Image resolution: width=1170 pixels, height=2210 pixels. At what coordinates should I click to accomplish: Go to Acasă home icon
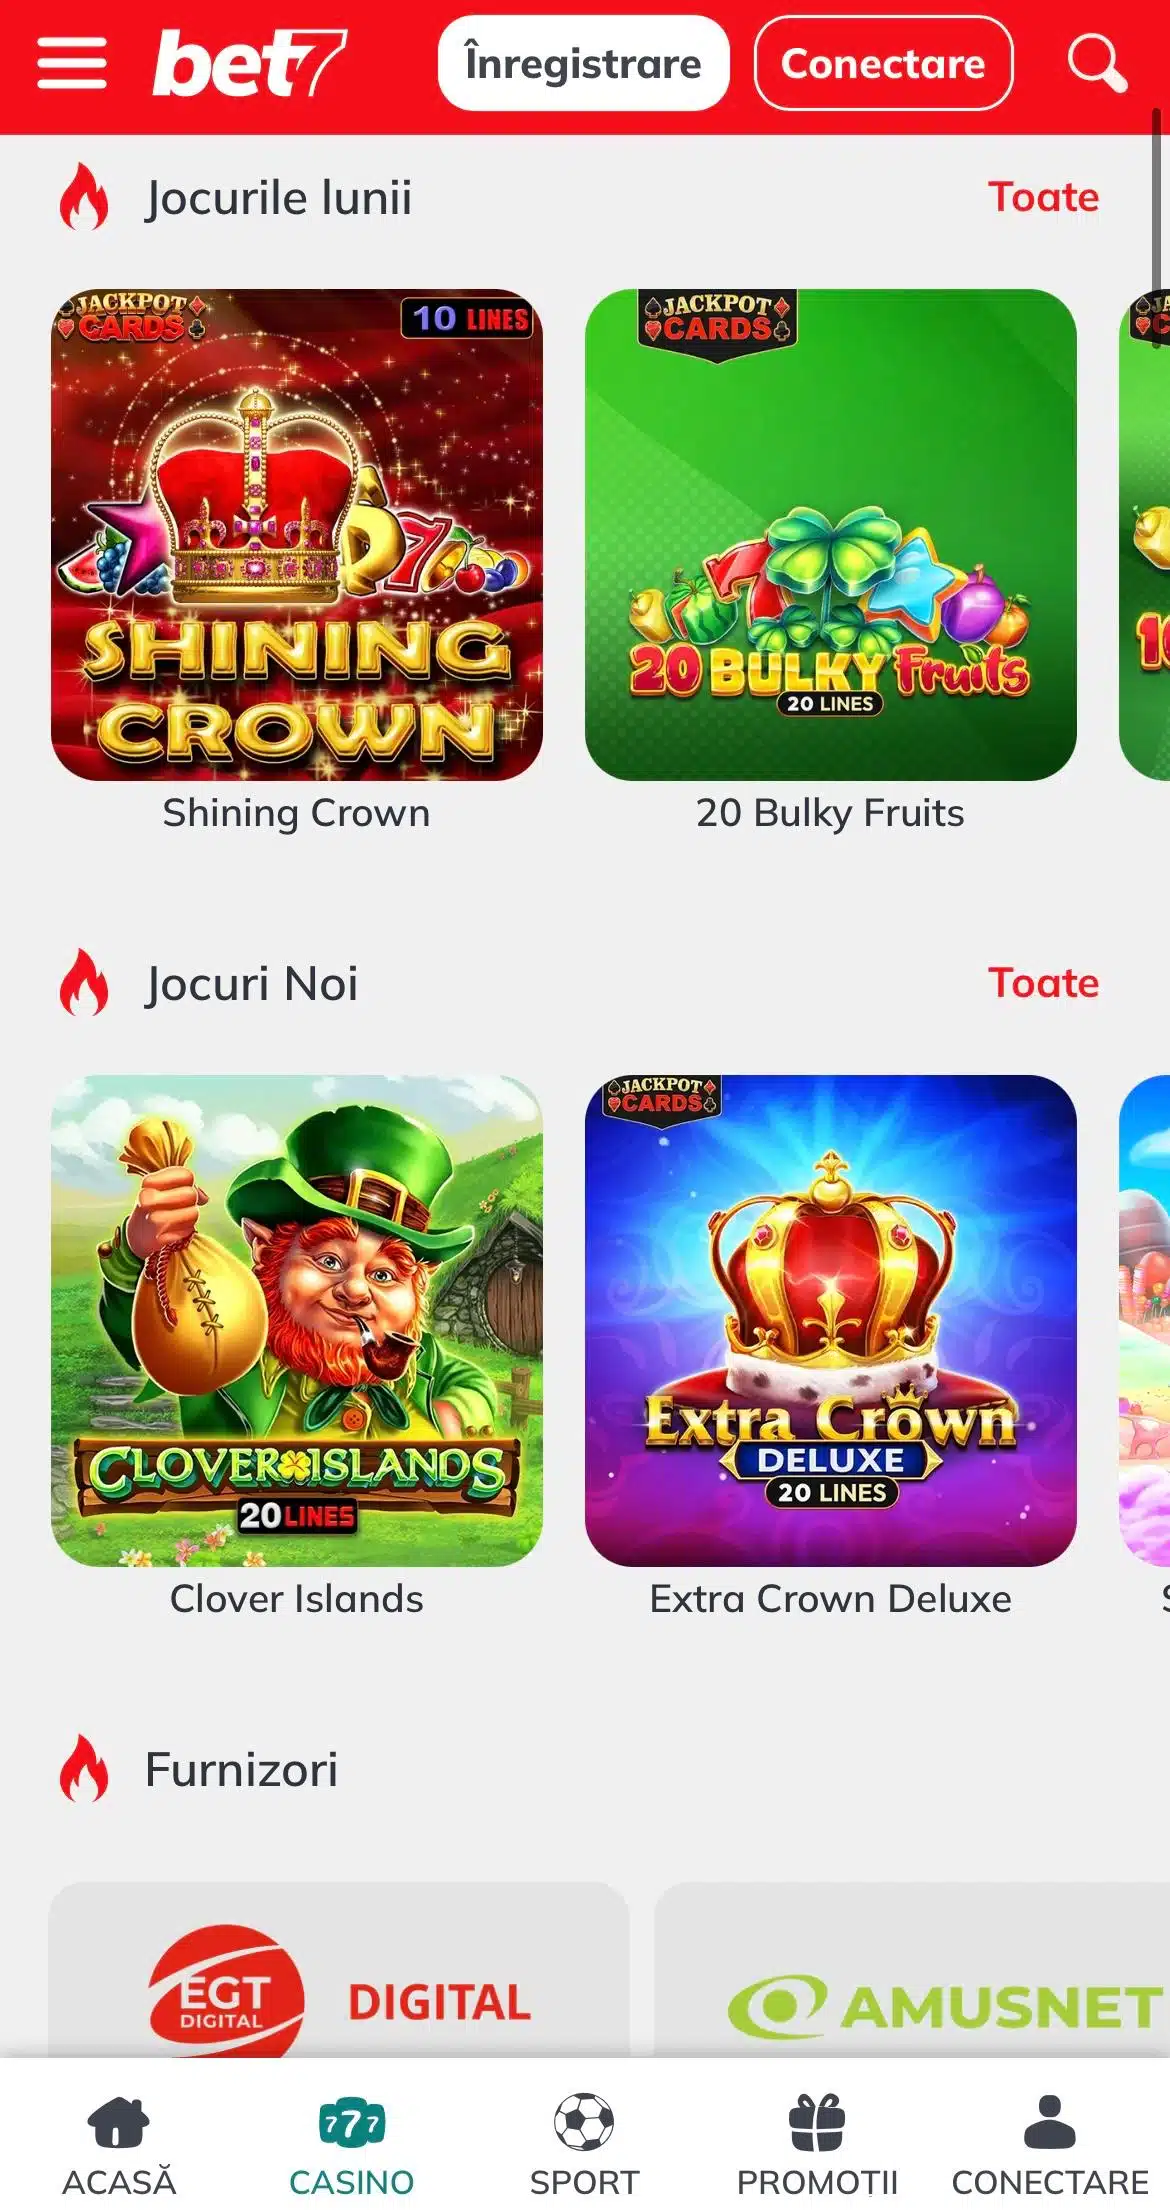click(119, 2122)
